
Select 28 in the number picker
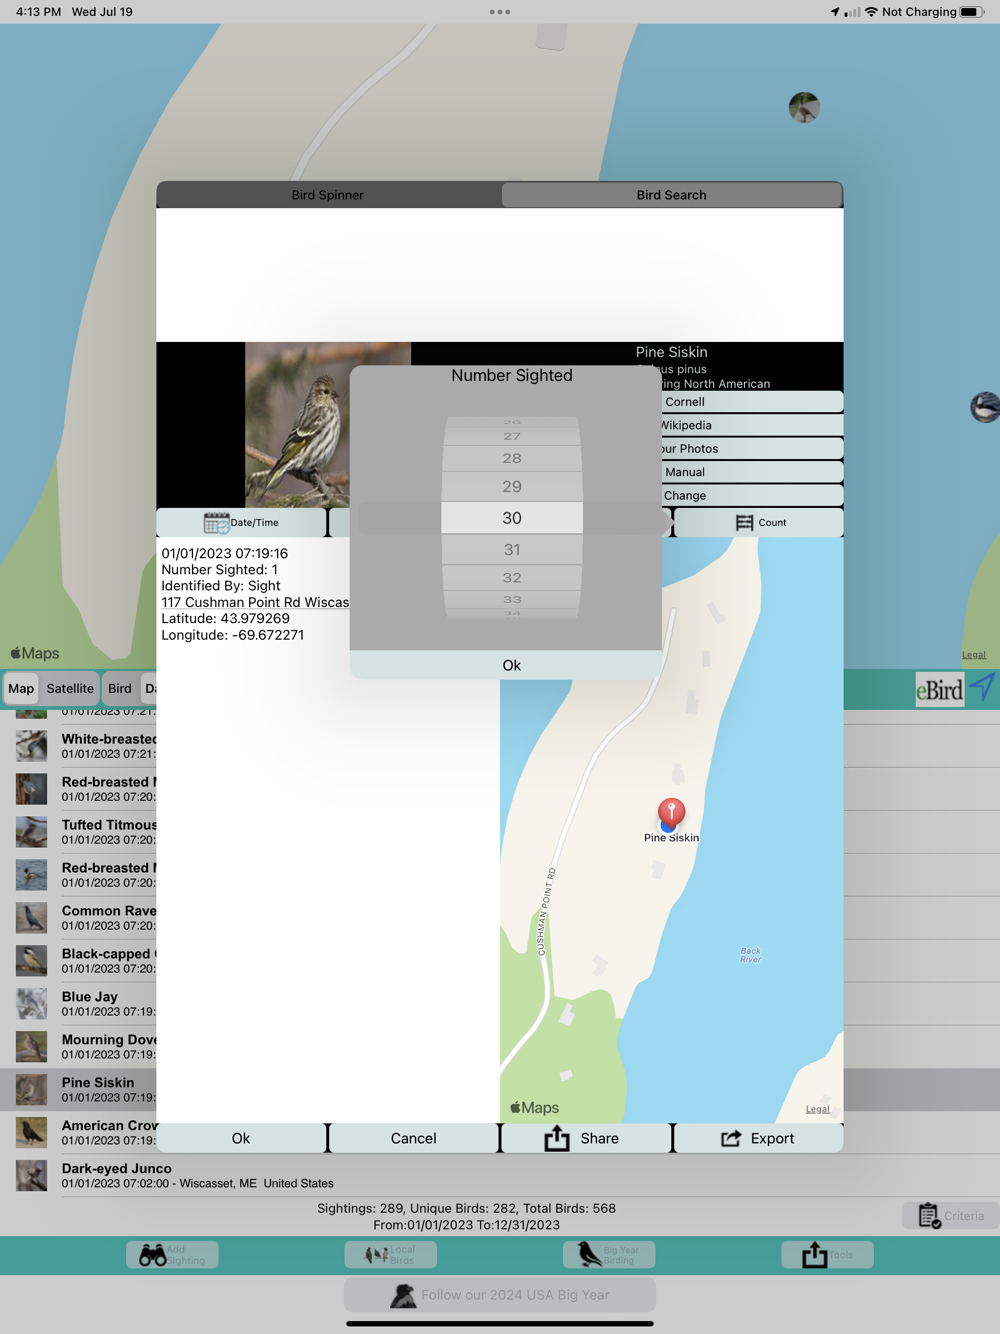[x=512, y=458]
